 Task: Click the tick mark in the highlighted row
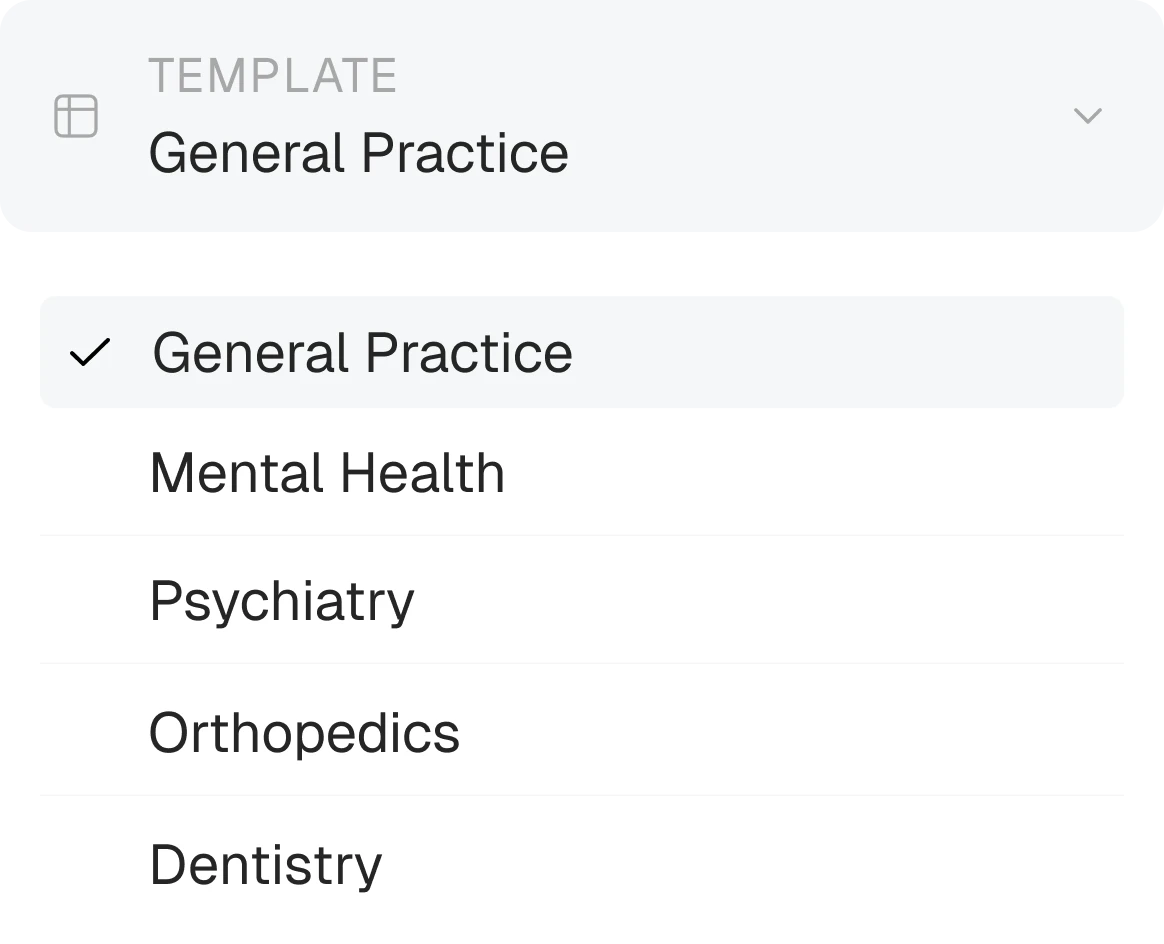[90, 353]
